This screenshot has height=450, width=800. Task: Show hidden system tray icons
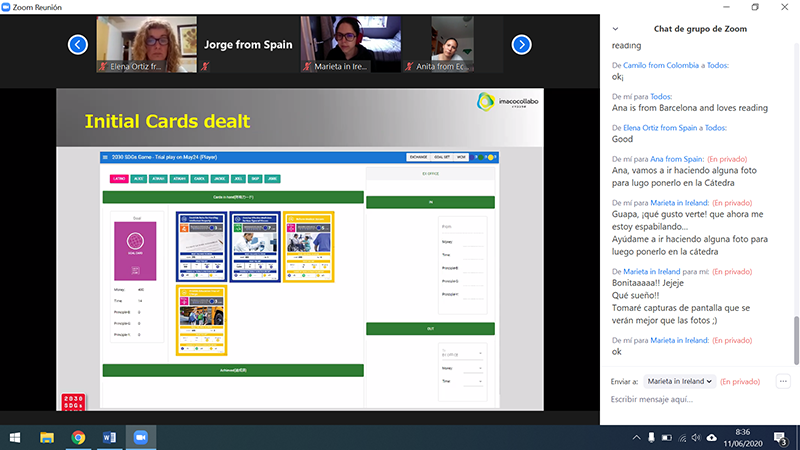[637, 437]
